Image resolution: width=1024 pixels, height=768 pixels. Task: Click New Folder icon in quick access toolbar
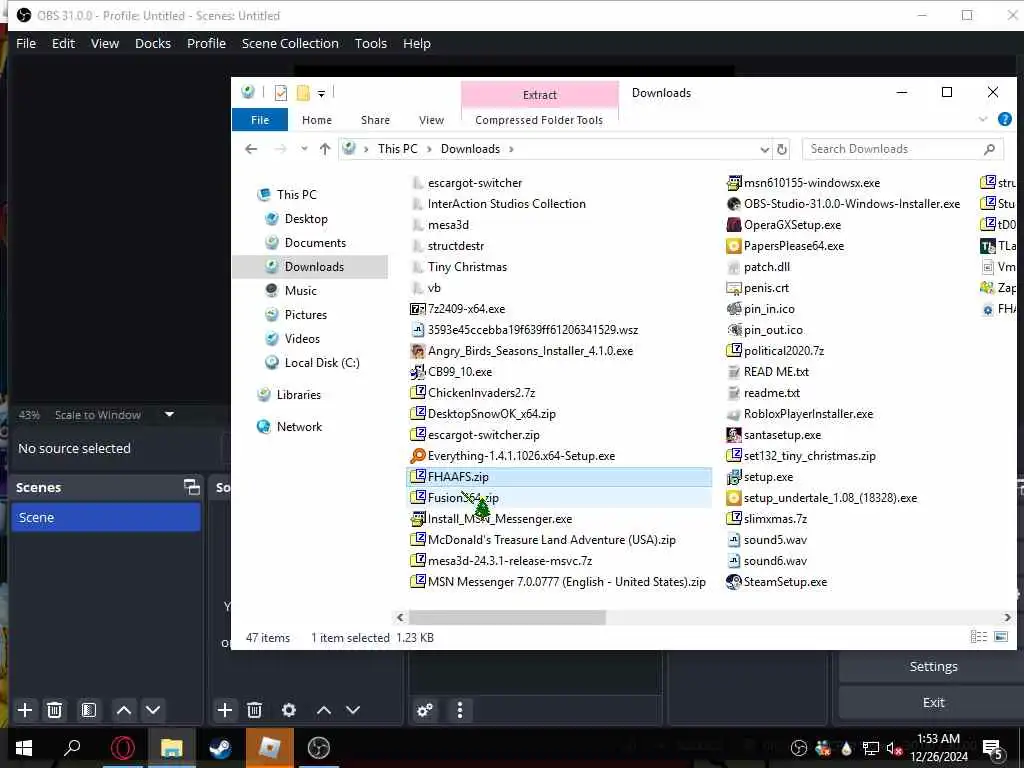coord(303,93)
